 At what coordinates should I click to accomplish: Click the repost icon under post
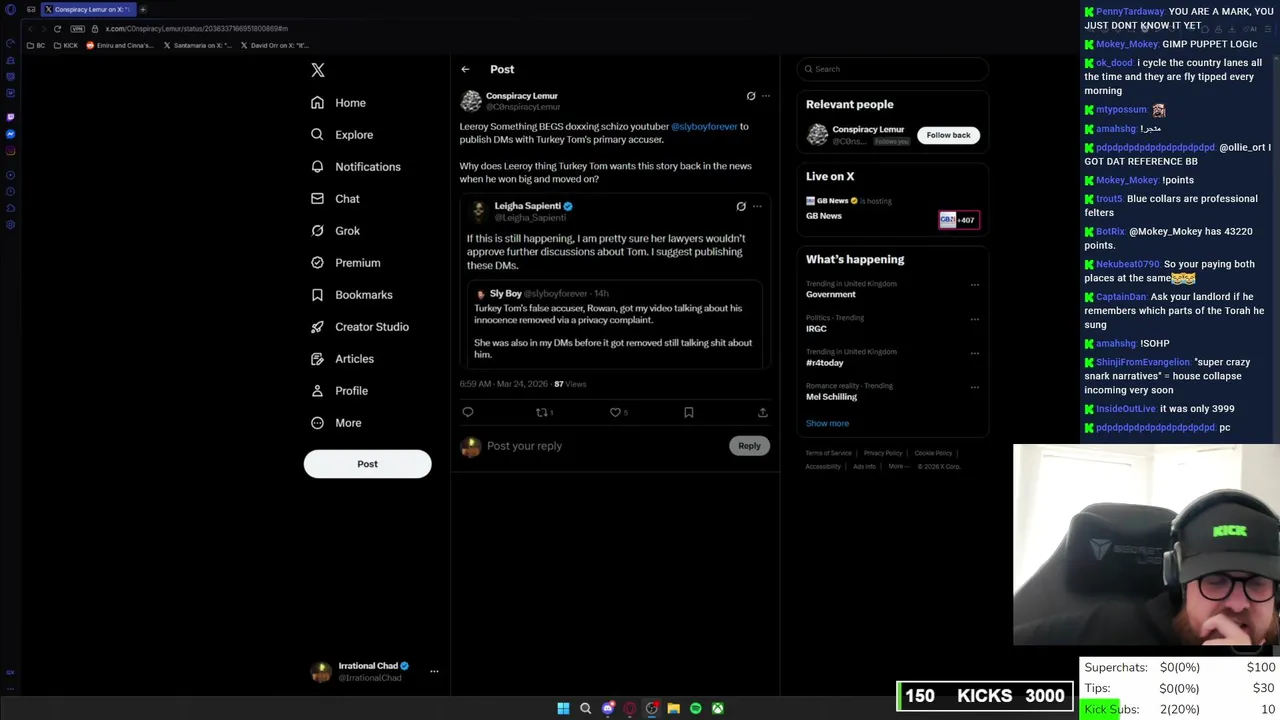pos(541,412)
